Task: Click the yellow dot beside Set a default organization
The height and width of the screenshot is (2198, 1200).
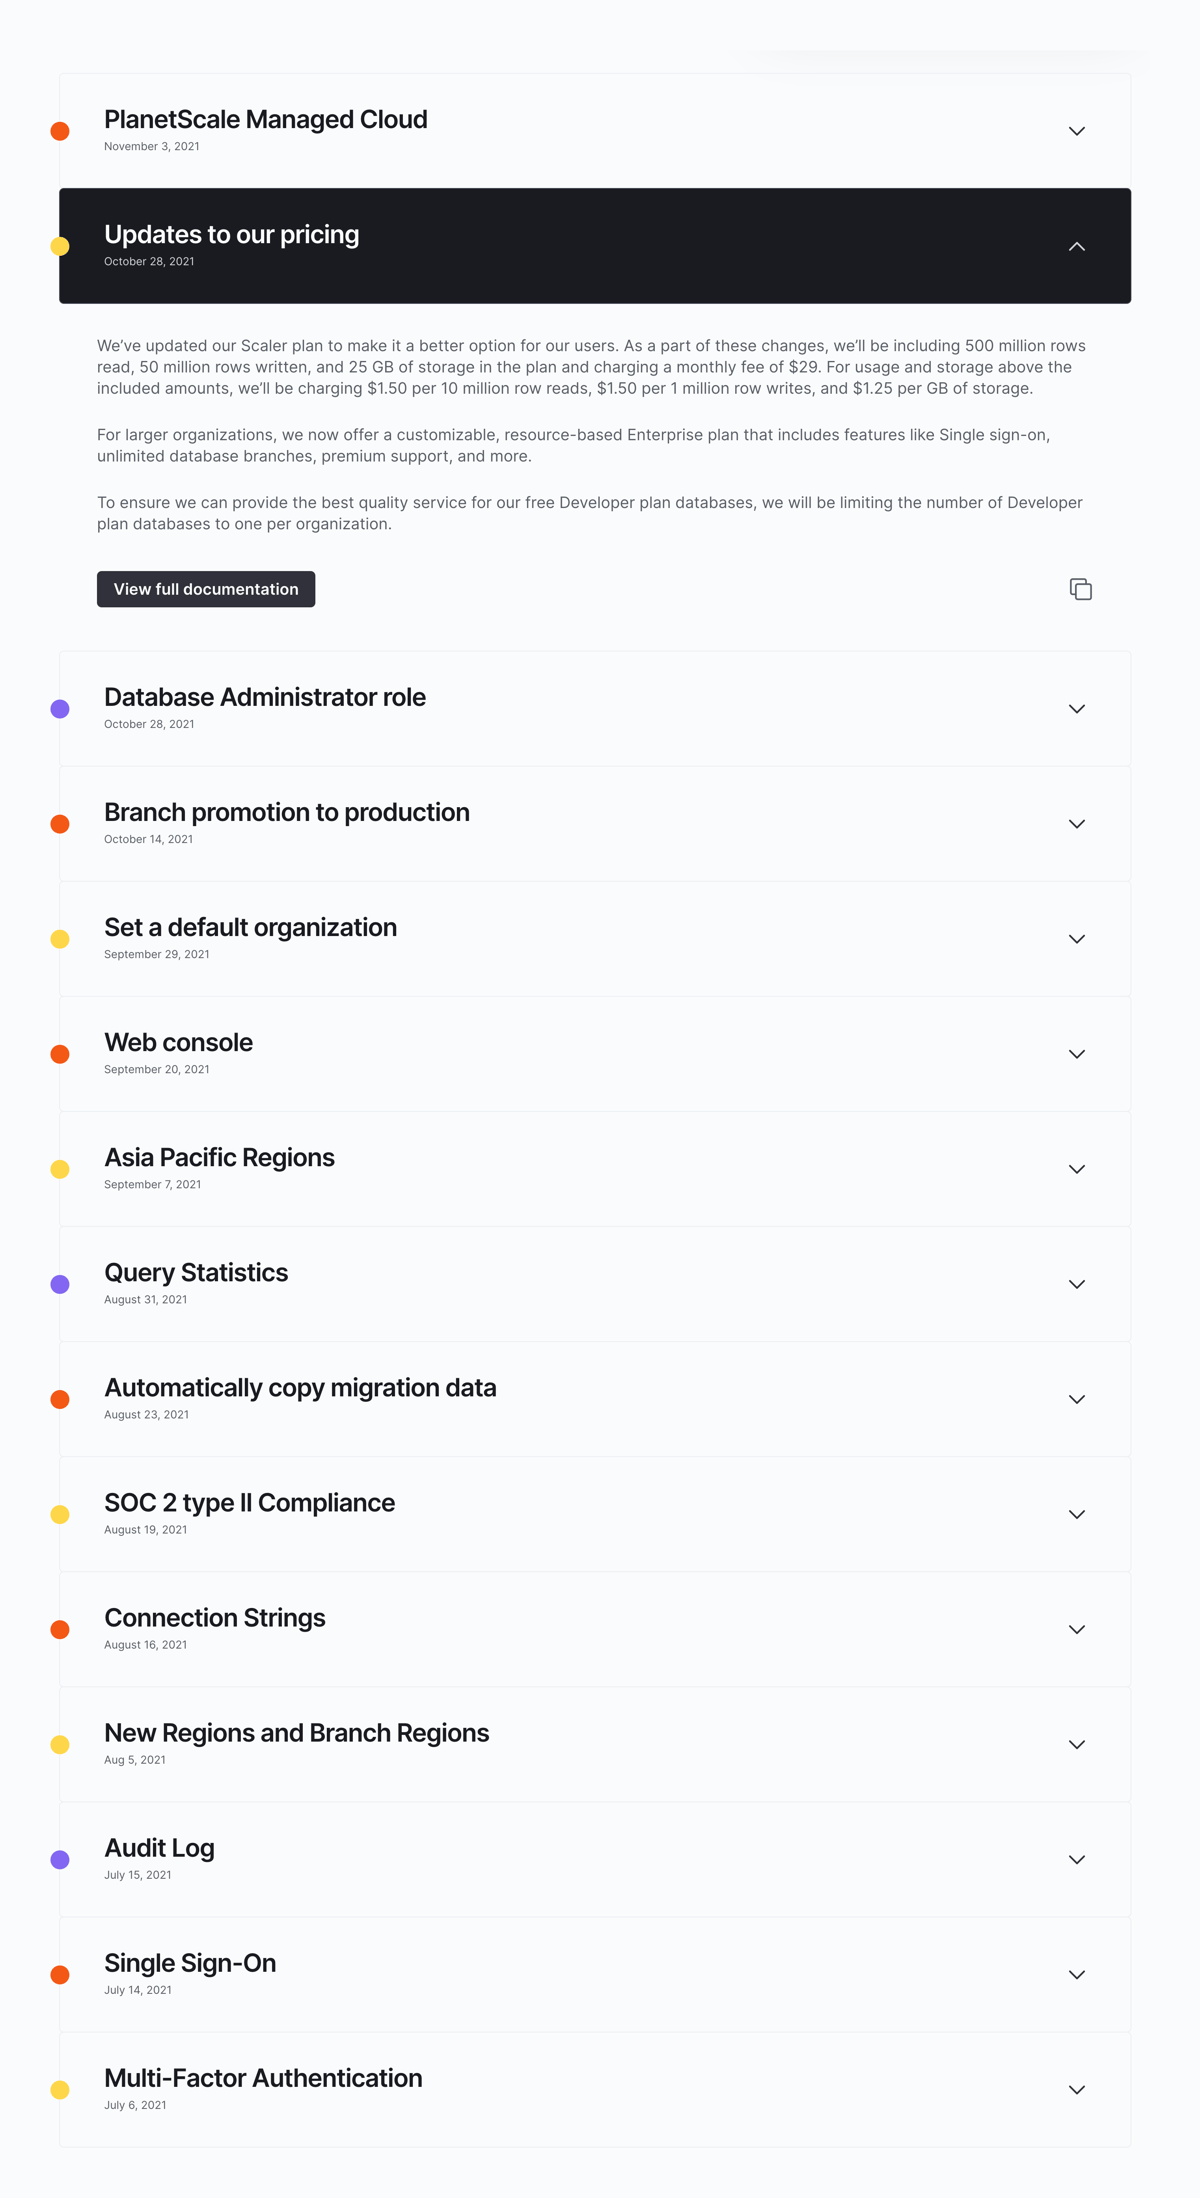Action: click(x=60, y=938)
